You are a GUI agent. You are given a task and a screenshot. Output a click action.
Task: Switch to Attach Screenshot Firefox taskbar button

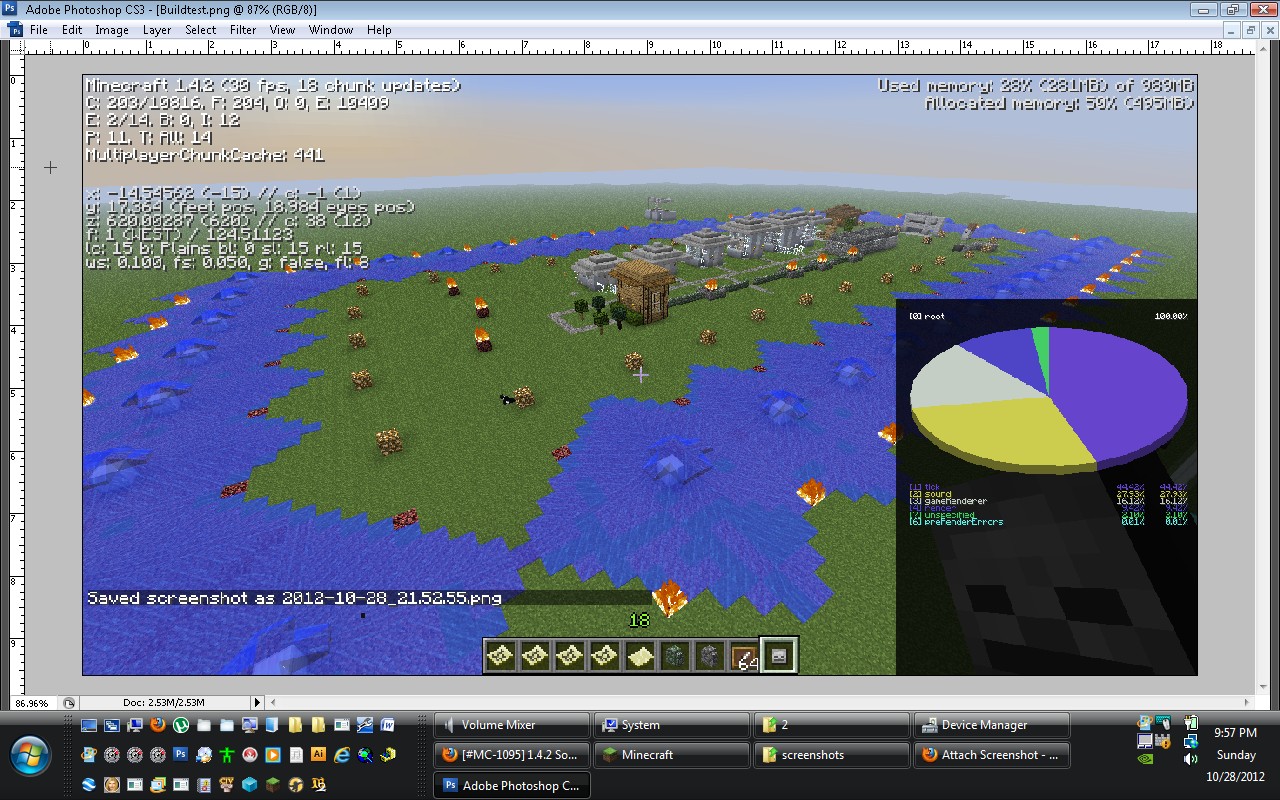coord(992,755)
